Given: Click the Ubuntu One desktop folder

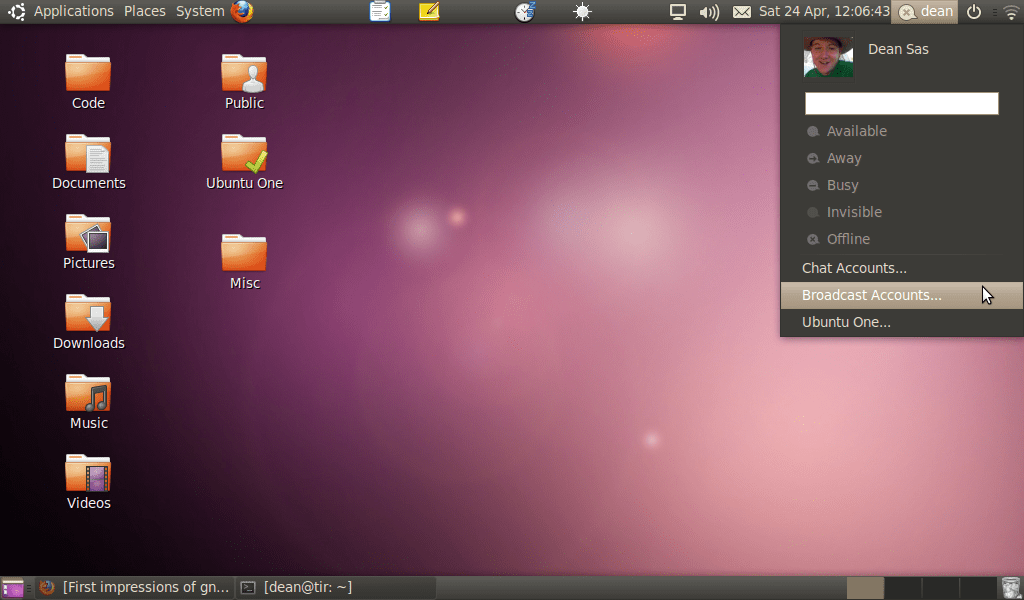Looking at the screenshot, I should point(244,162).
